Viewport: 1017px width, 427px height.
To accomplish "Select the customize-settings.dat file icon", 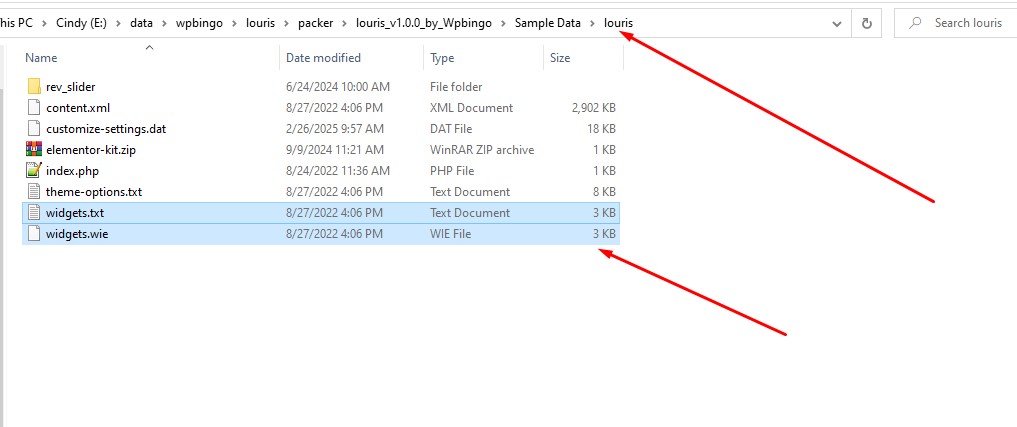I will click(x=34, y=129).
